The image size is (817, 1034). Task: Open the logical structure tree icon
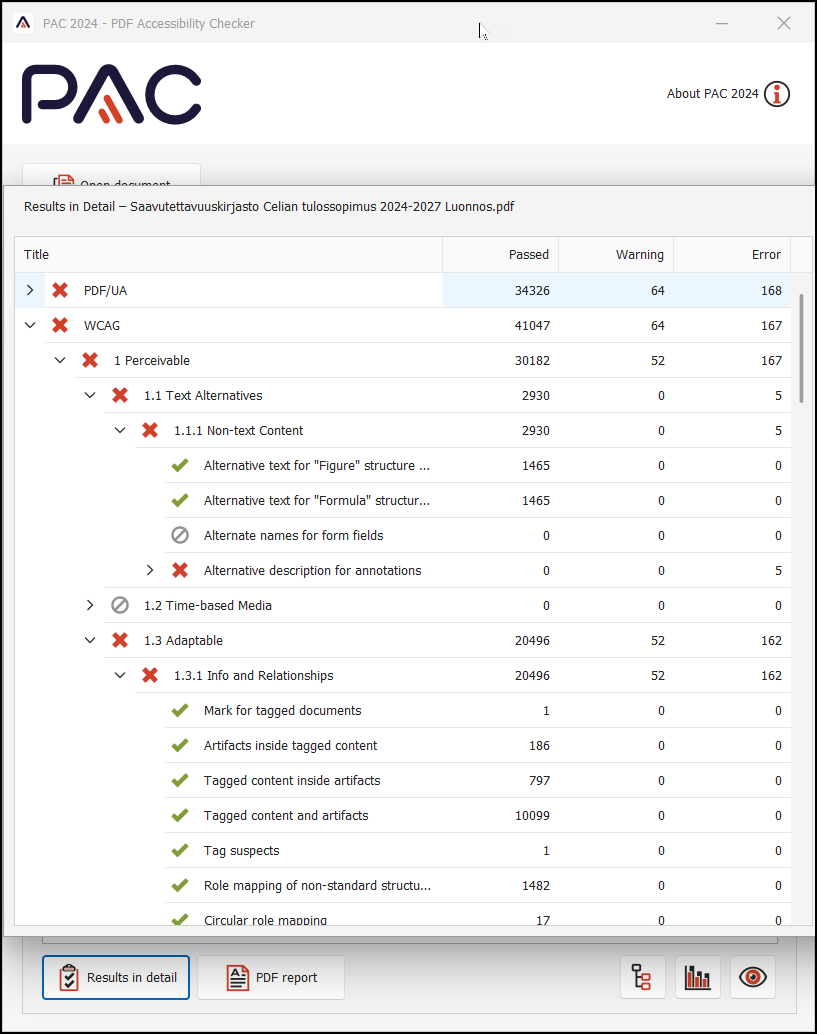642,978
